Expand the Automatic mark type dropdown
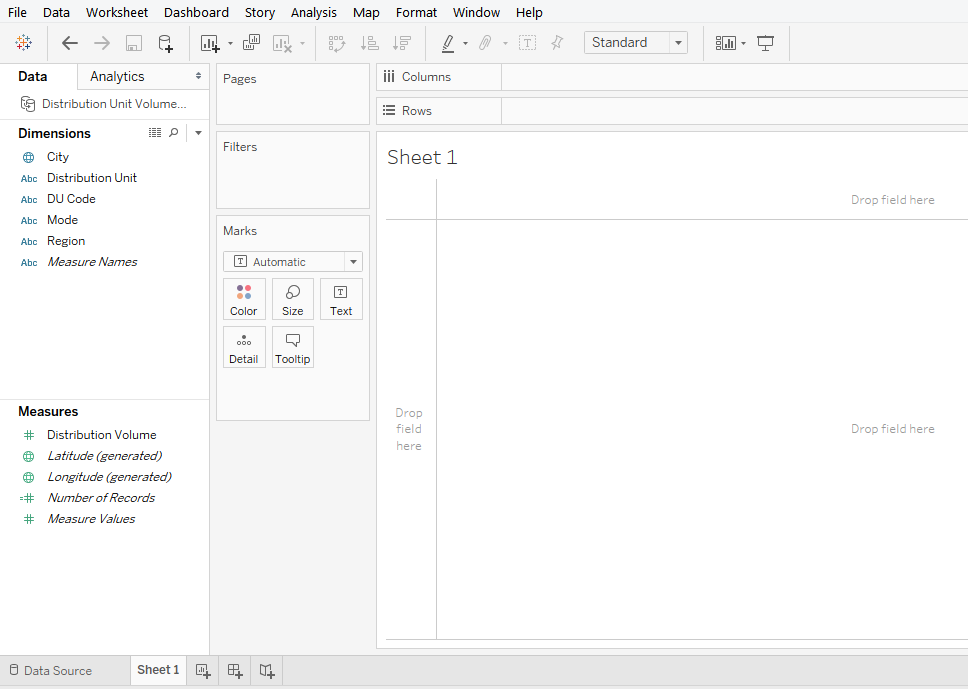This screenshot has width=968, height=689. [x=352, y=262]
